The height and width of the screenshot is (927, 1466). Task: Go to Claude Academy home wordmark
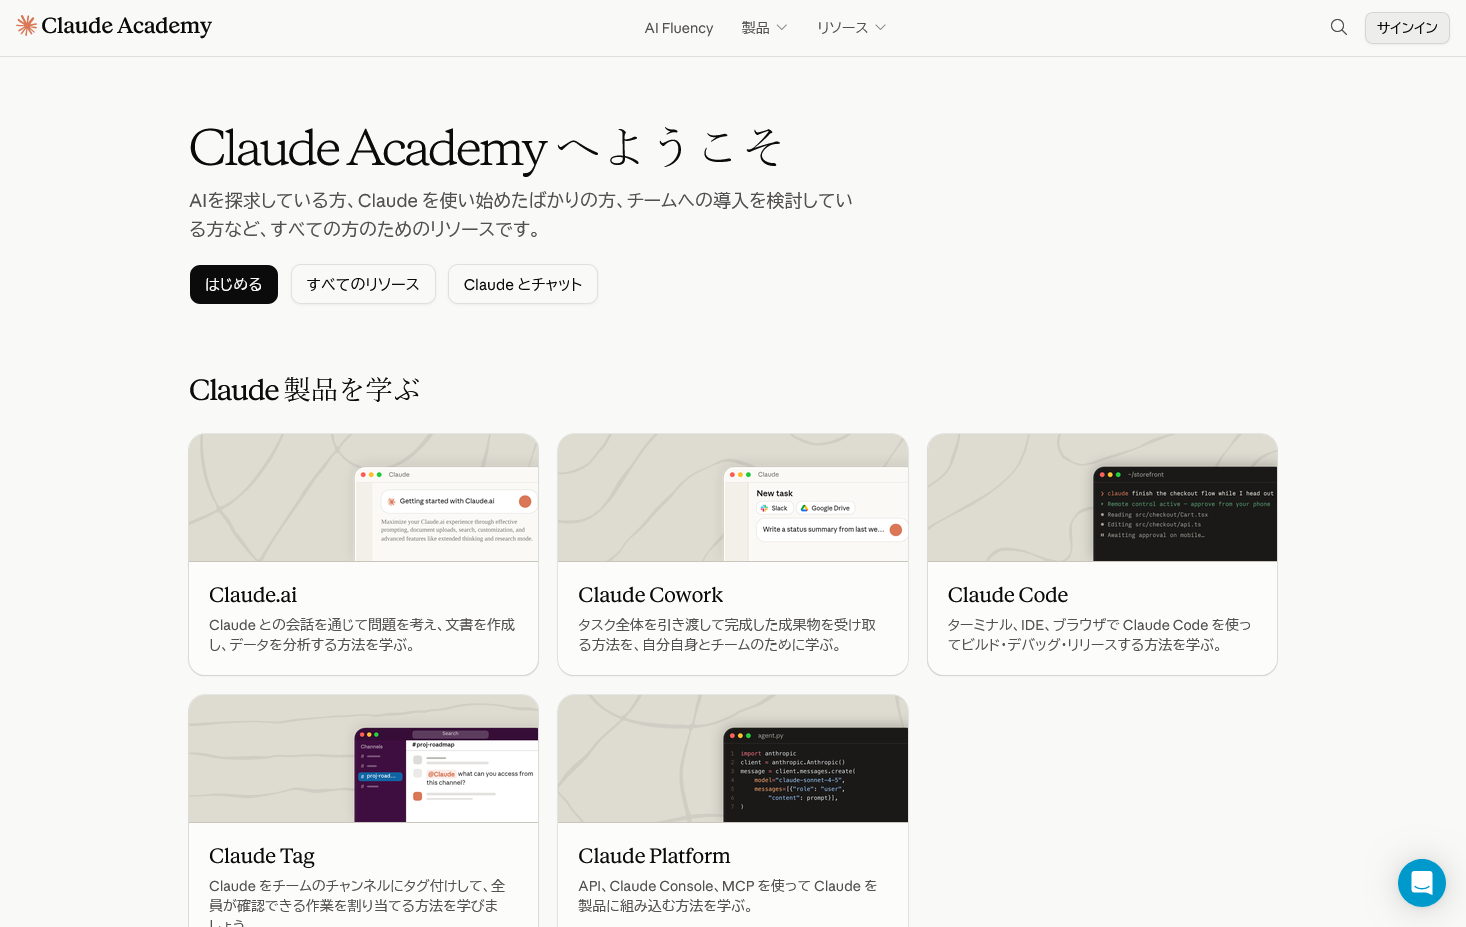click(127, 26)
